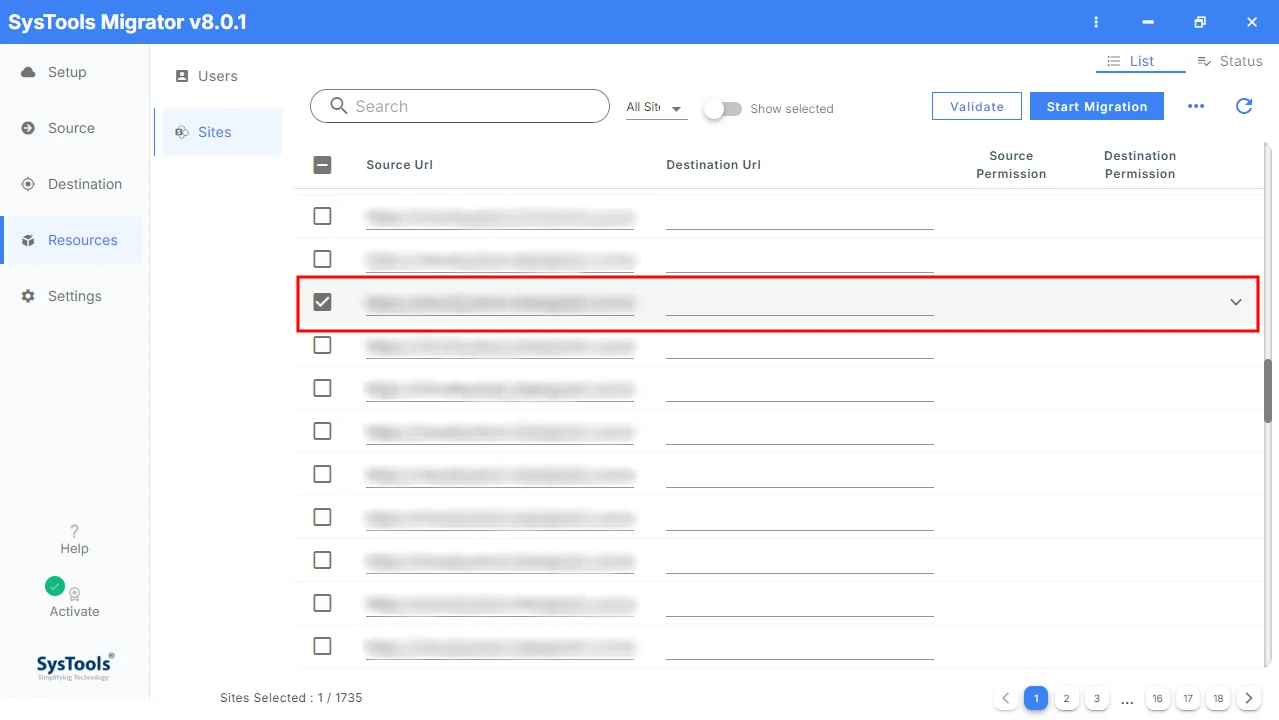Switch to Status view

click(1230, 61)
